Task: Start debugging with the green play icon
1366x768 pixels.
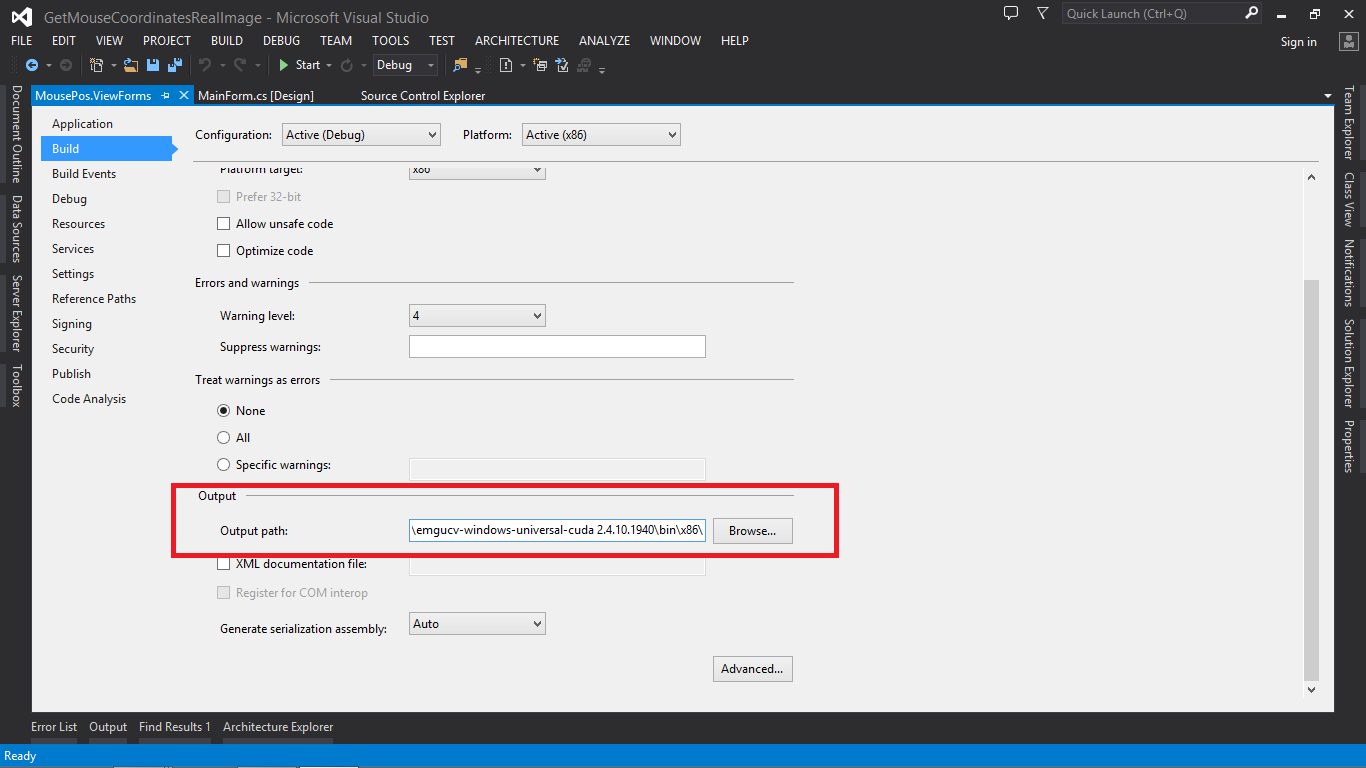Action: (x=284, y=65)
